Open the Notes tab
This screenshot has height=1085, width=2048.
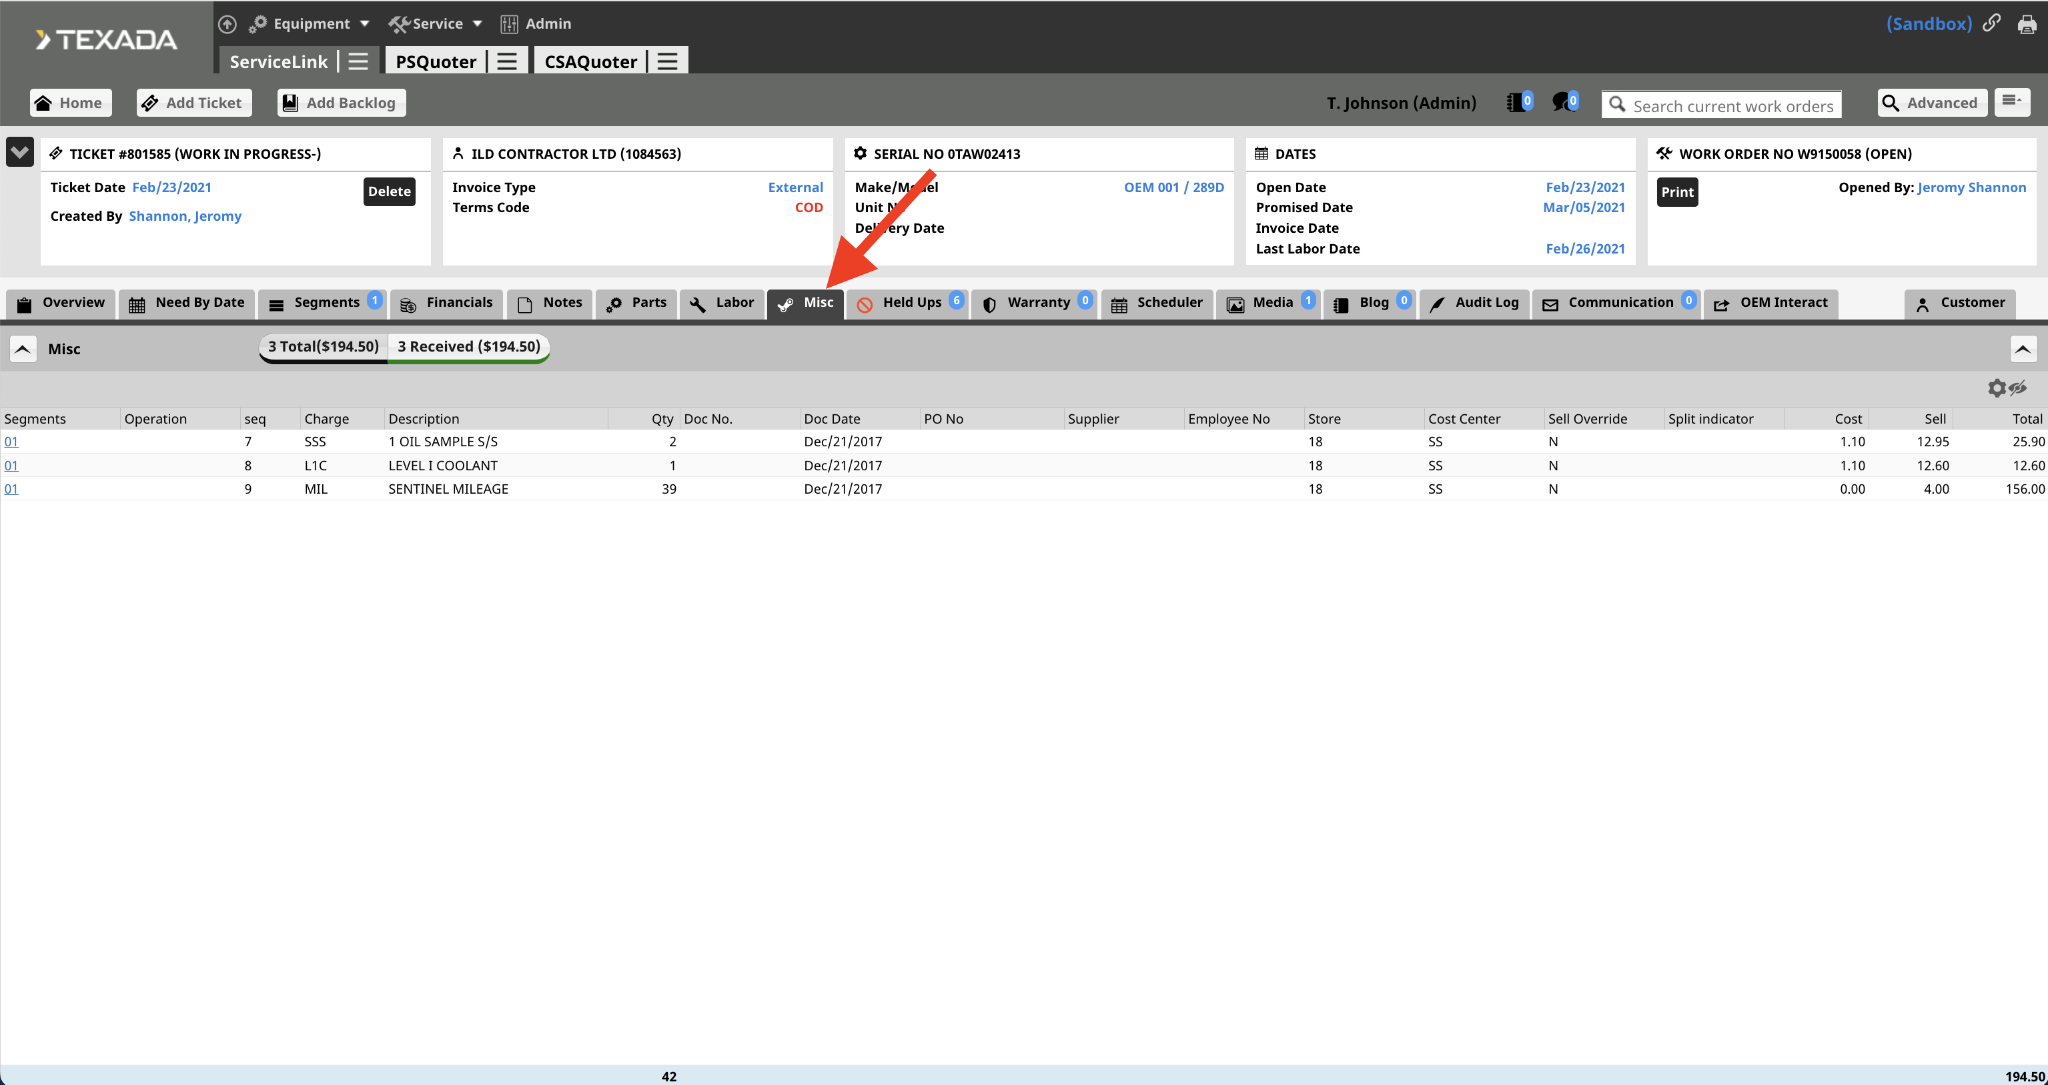tap(551, 303)
